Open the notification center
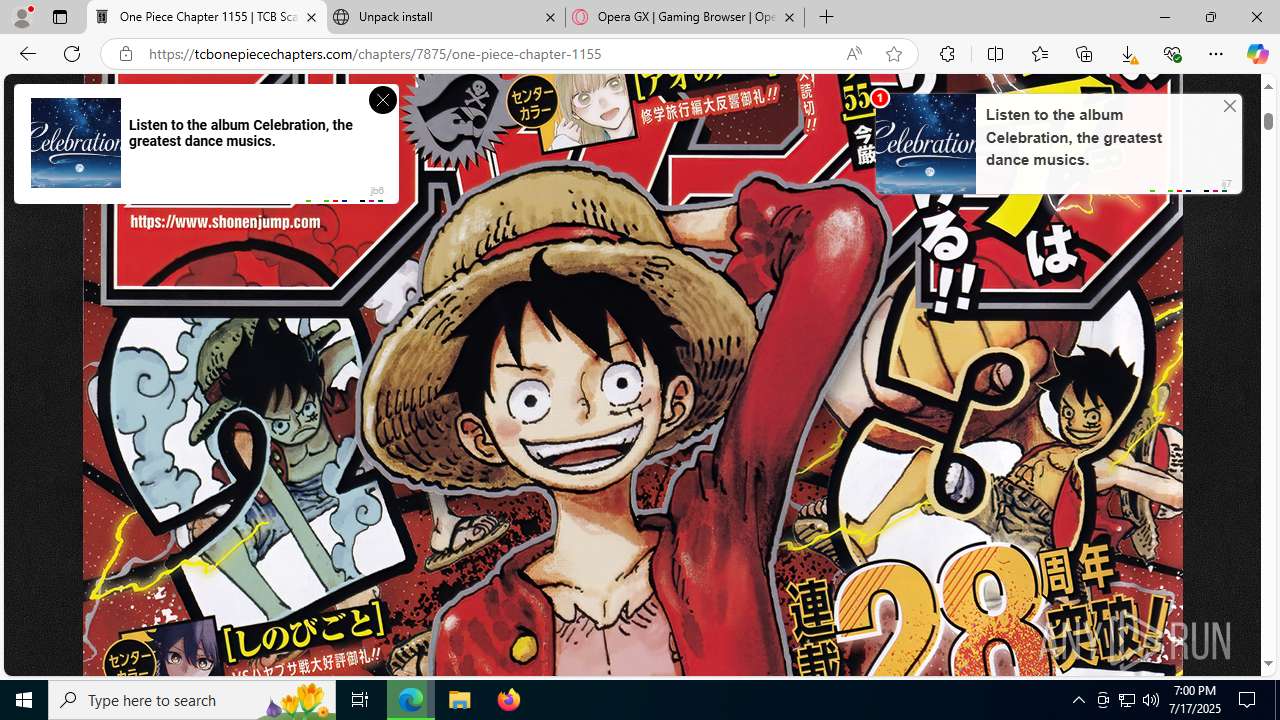 tap(1247, 700)
